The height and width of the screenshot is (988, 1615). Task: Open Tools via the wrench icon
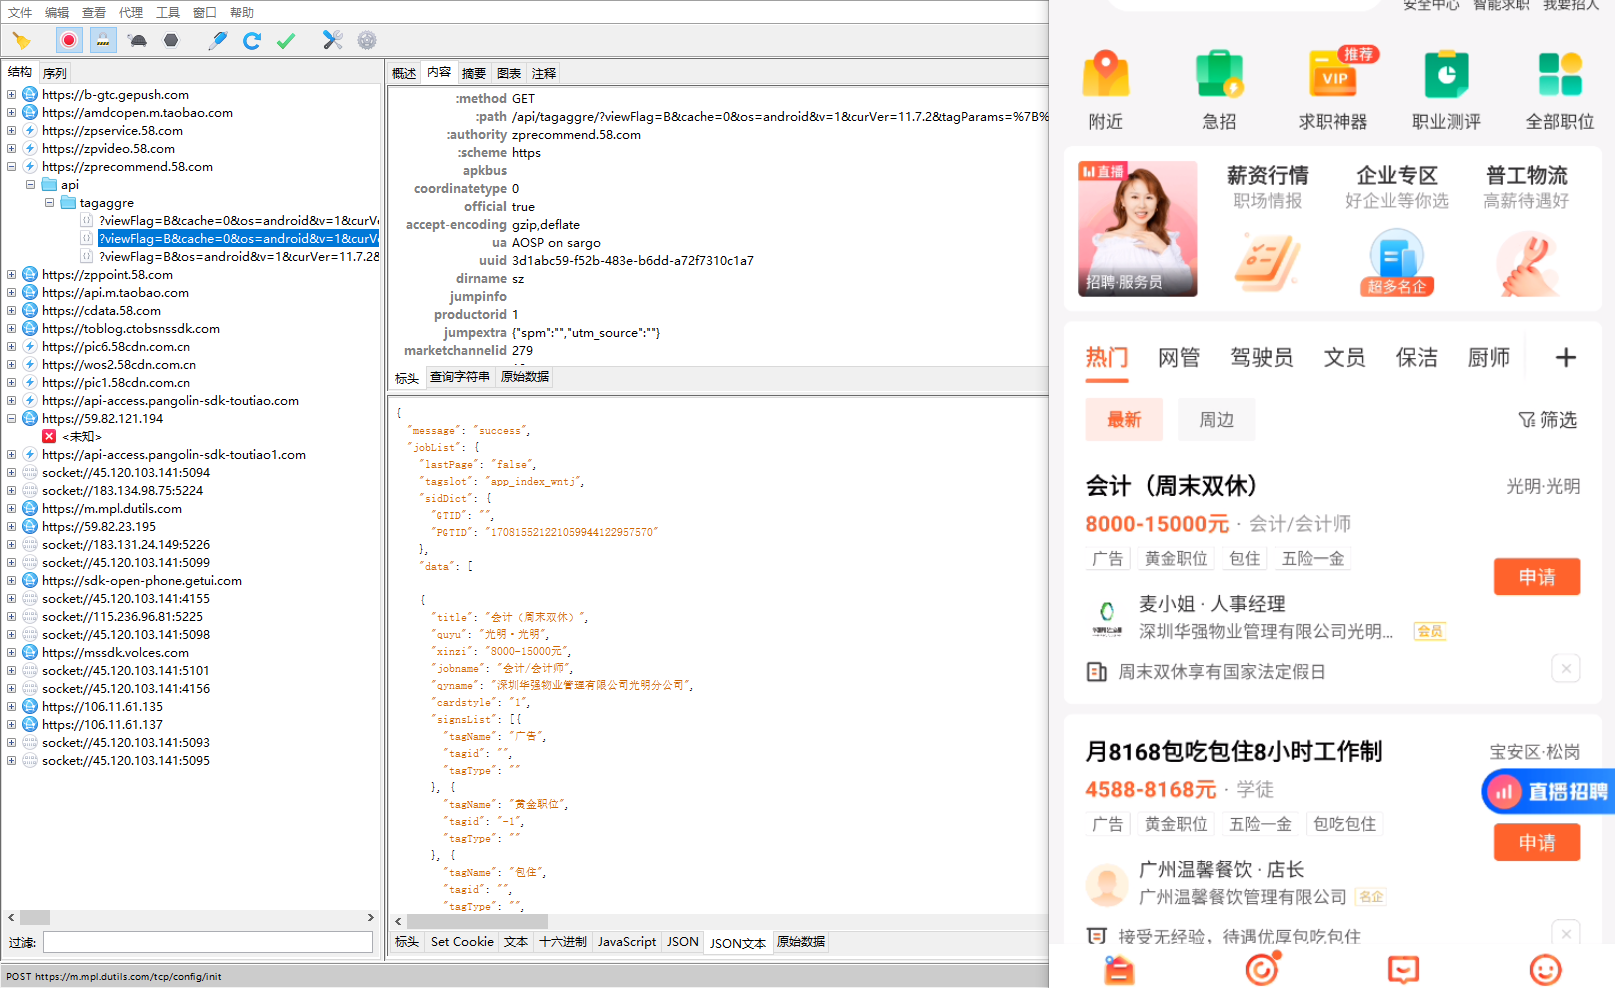pyautogui.click(x=333, y=40)
